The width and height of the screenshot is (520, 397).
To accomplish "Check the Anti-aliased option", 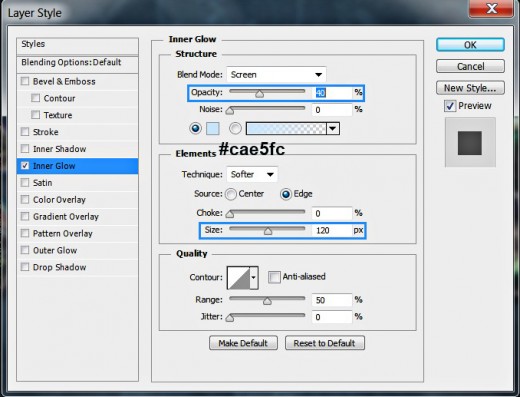I will [x=274, y=277].
